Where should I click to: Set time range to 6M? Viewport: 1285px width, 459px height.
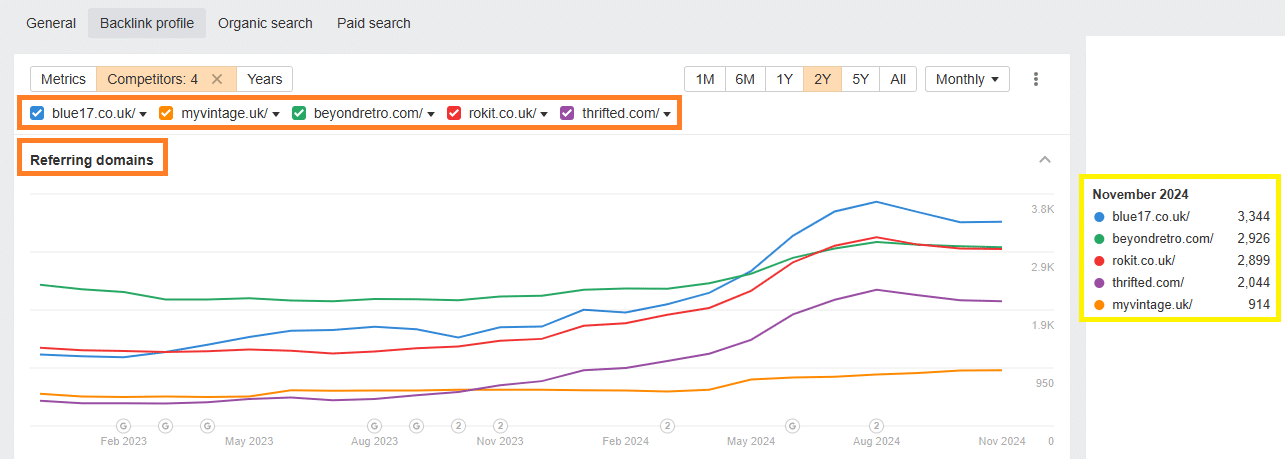[745, 79]
